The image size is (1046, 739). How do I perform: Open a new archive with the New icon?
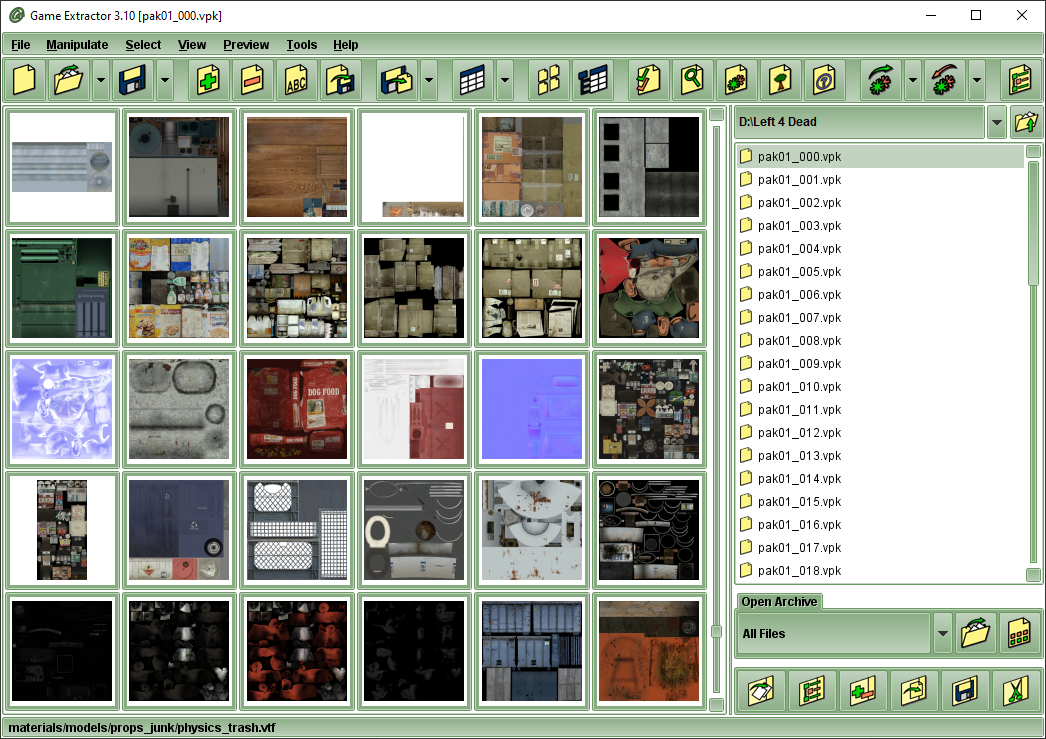[23, 80]
